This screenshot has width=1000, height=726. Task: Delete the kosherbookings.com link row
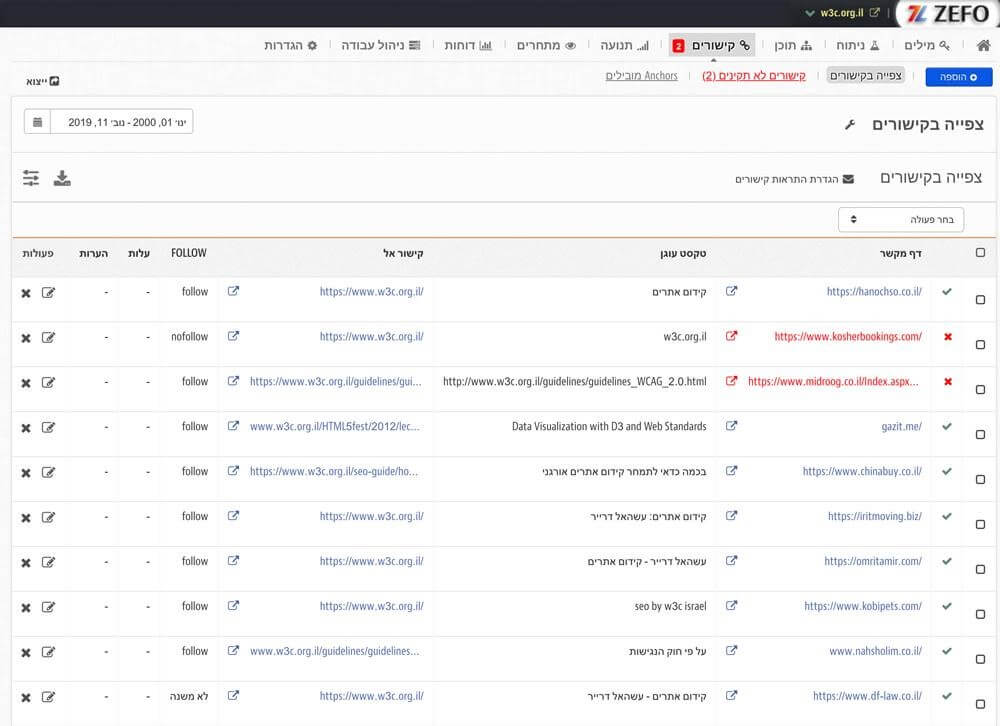click(26, 338)
